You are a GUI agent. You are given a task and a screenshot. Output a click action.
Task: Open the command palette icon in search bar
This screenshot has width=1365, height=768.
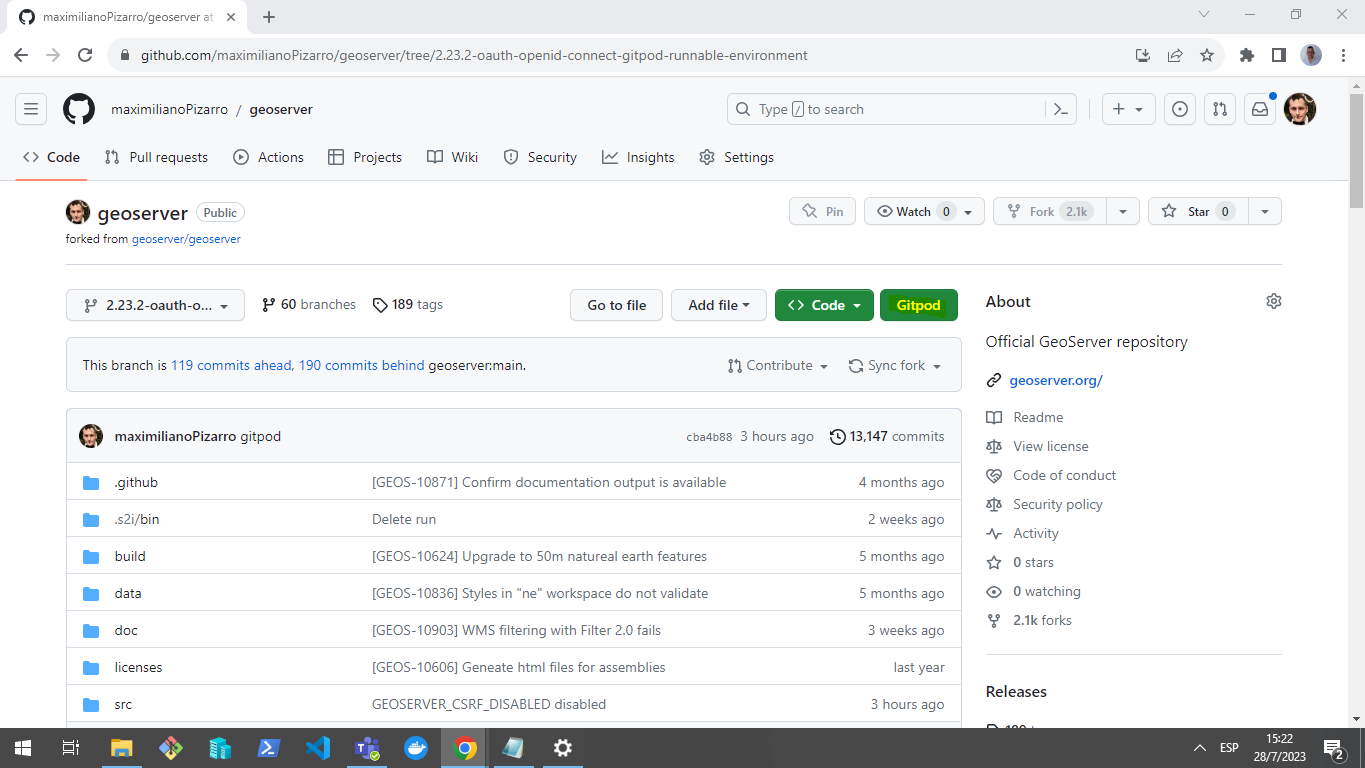1060,109
